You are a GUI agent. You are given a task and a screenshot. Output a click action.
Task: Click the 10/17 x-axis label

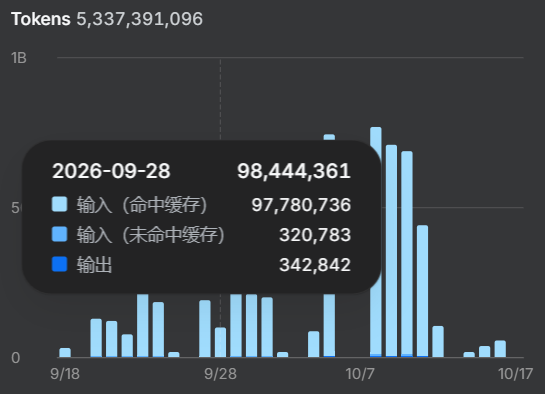[x=515, y=374]
